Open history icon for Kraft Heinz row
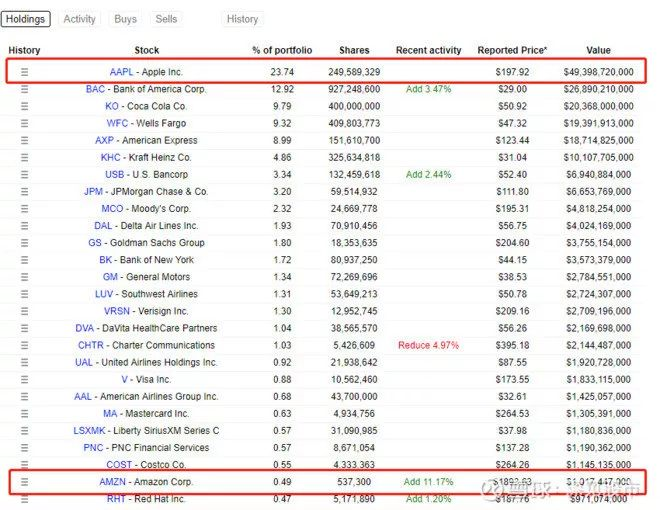Viewport: 660px width, 510px height. pos(24,157)
